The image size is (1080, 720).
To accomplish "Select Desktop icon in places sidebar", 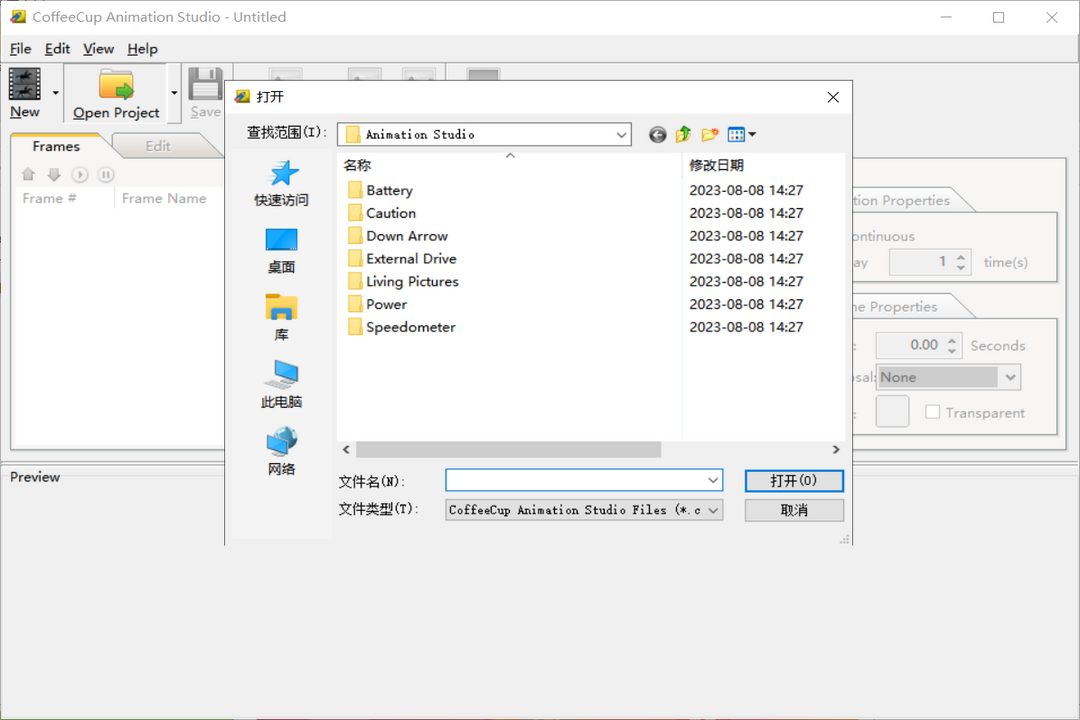I will pyautogui.click(x=282, y=241).
